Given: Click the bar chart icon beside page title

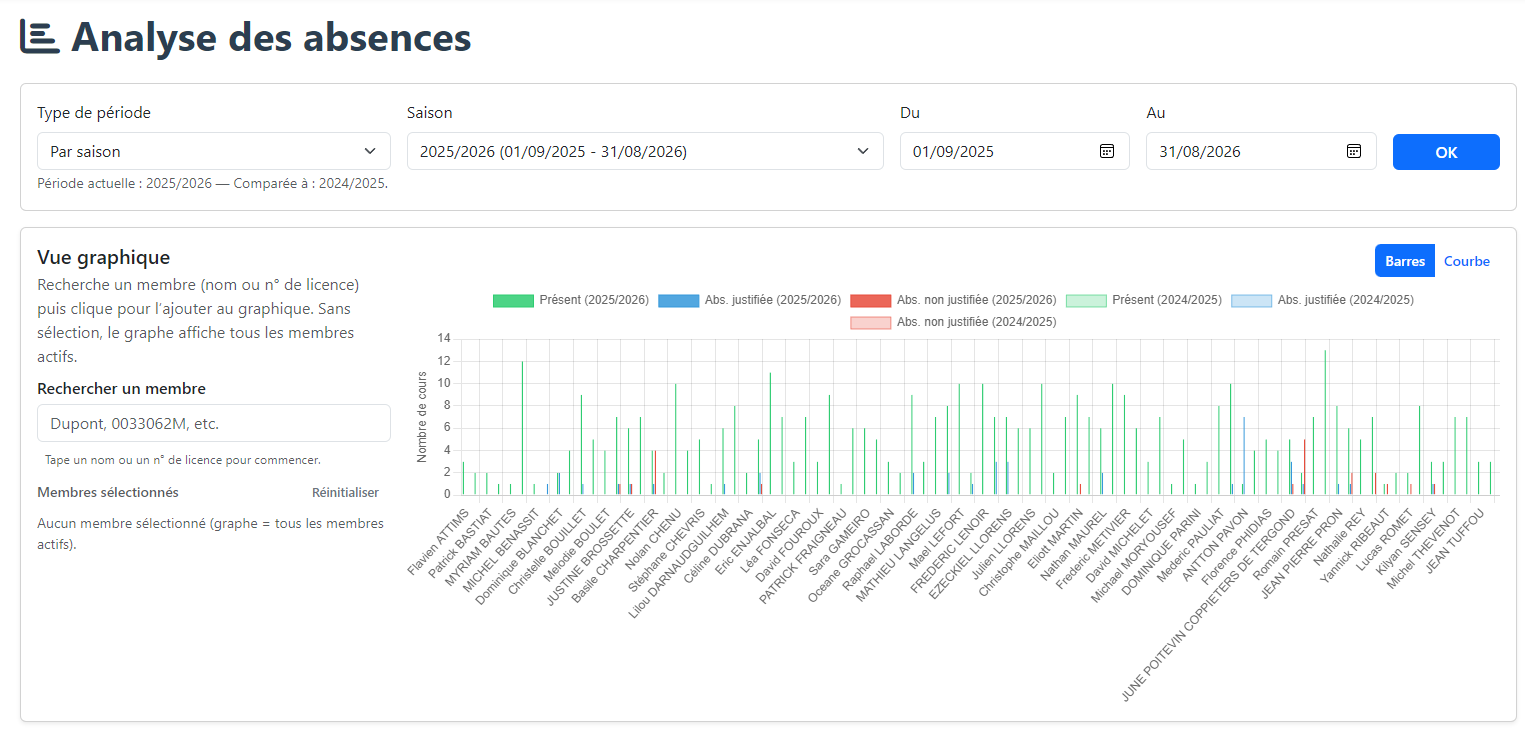Looking at the screenshot, I should [x=40, y=37].
